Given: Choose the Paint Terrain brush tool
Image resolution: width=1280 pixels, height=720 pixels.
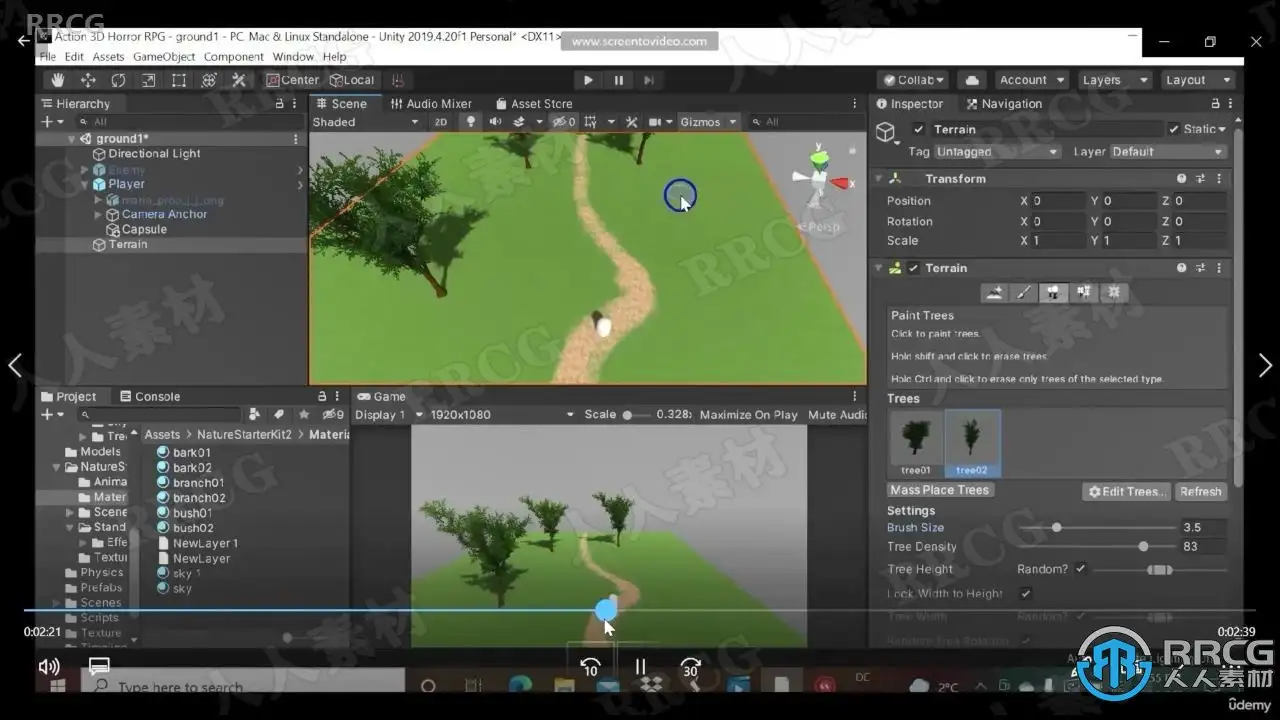Looking at the screenshot, I should click(x=1023, y=292).
